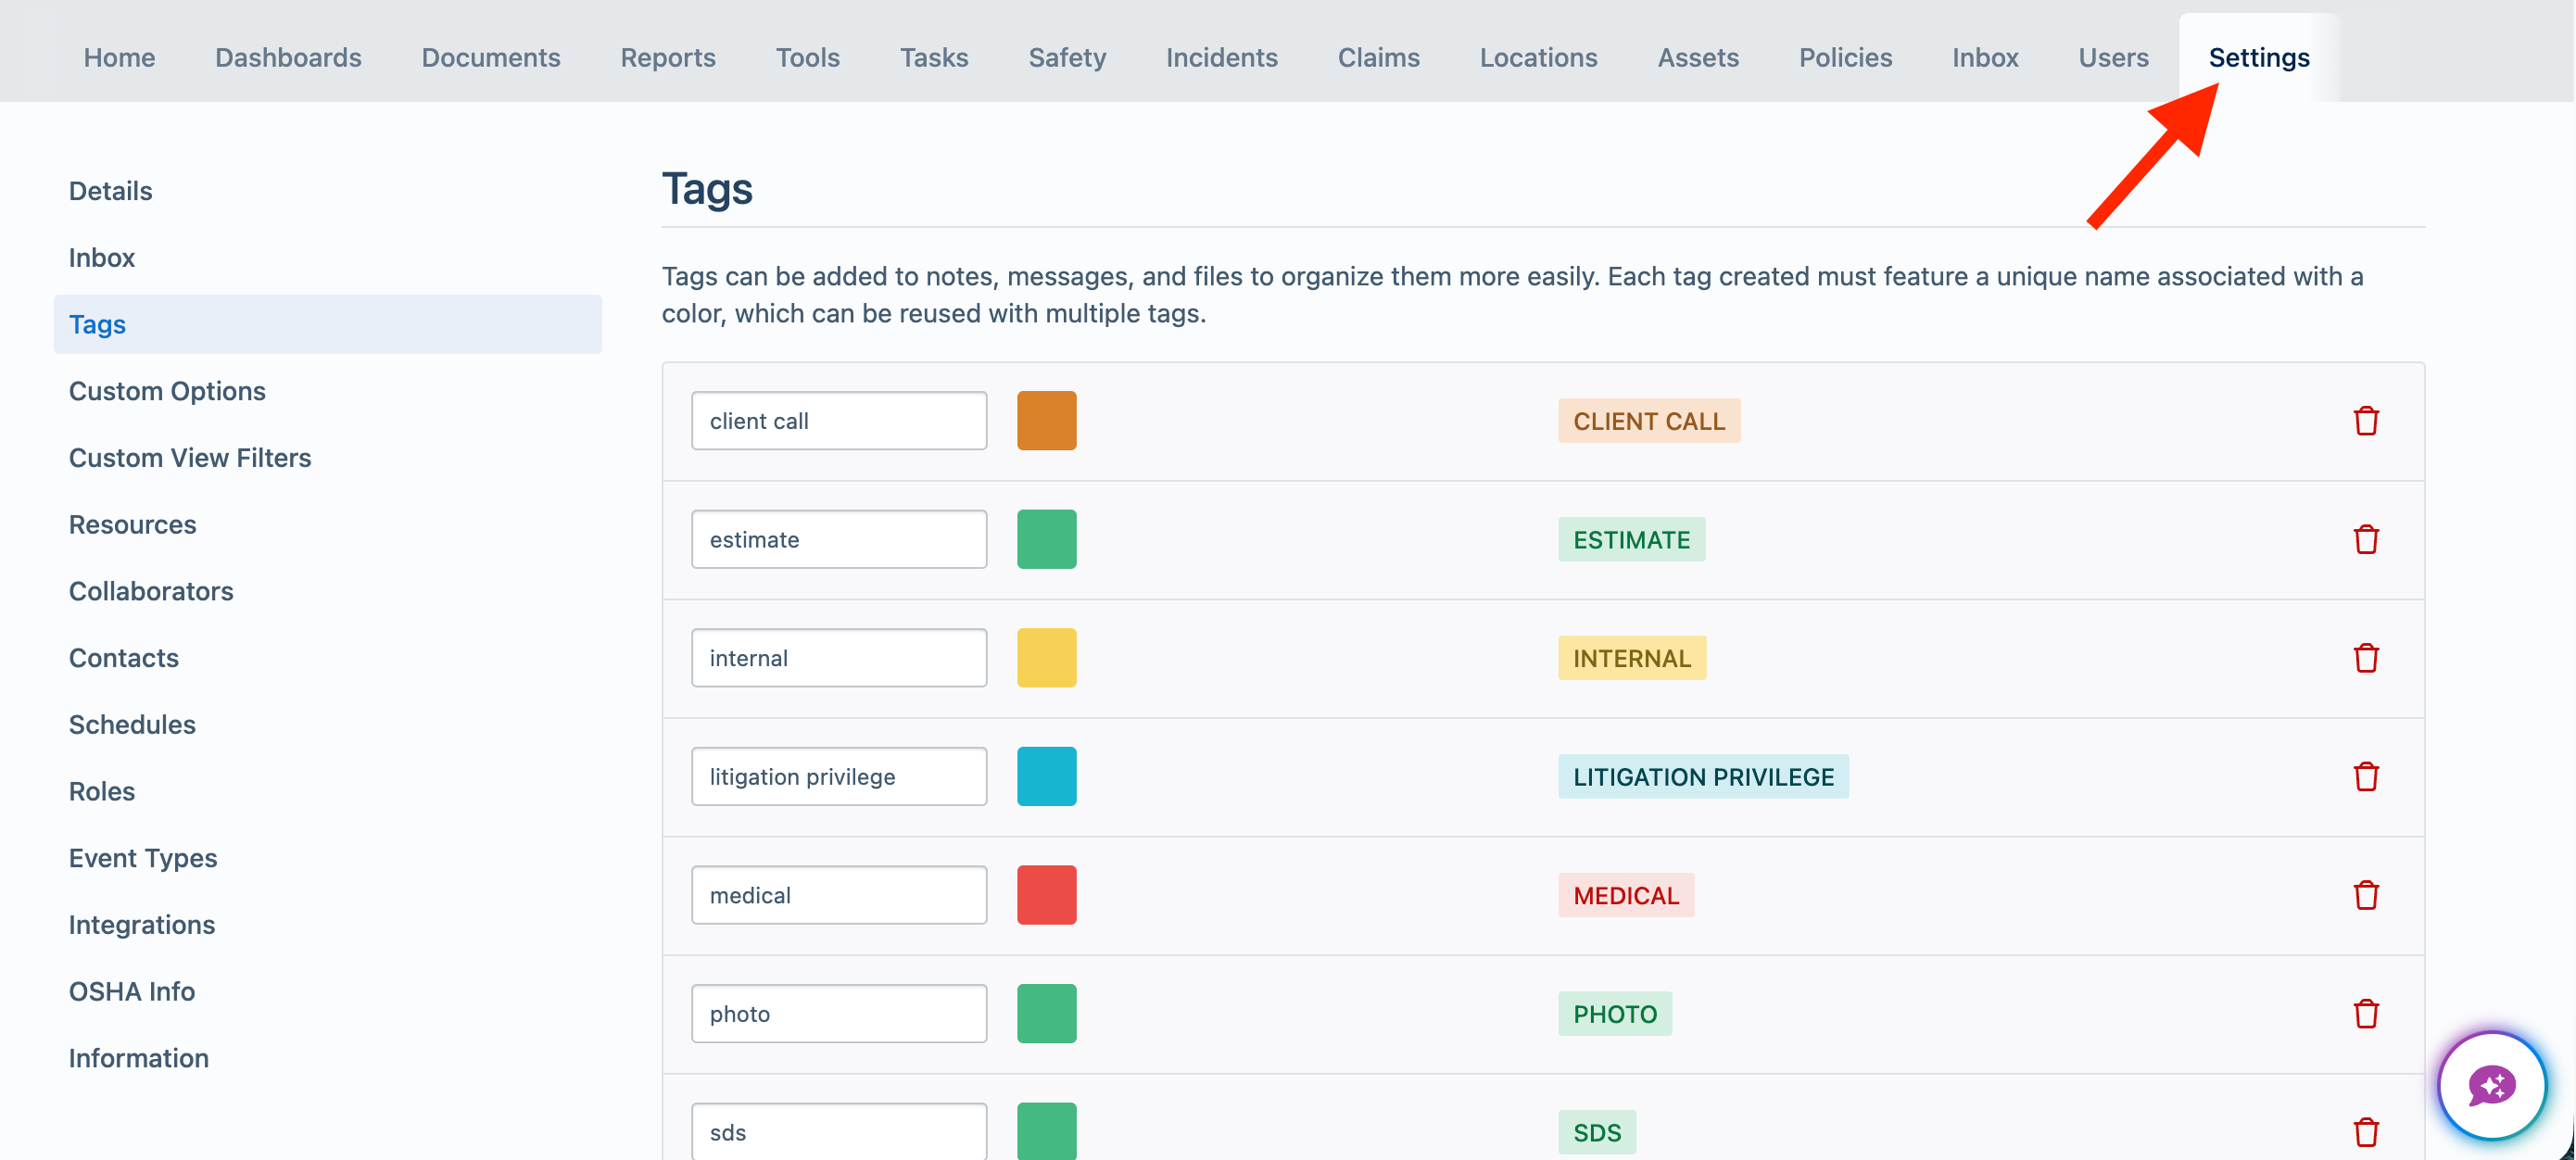Viewport: 2576px width, 1160px height.
Task: Change the internal yellow color swatch
Action: pyautogui.click(x=1046, y=658)
